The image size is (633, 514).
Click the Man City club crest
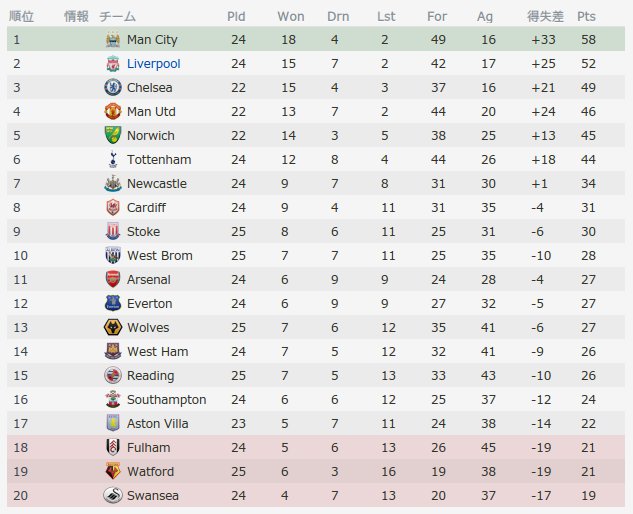pyautogui.click(x=113, y=40)
